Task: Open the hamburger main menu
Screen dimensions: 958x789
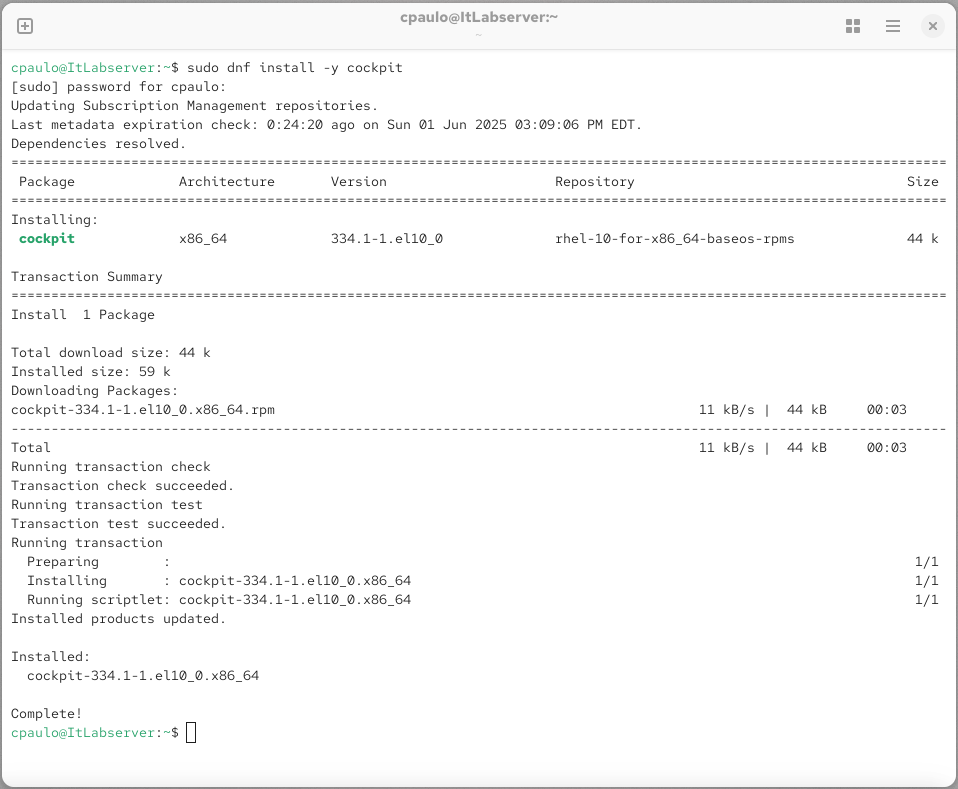Action: coord(893,26)
